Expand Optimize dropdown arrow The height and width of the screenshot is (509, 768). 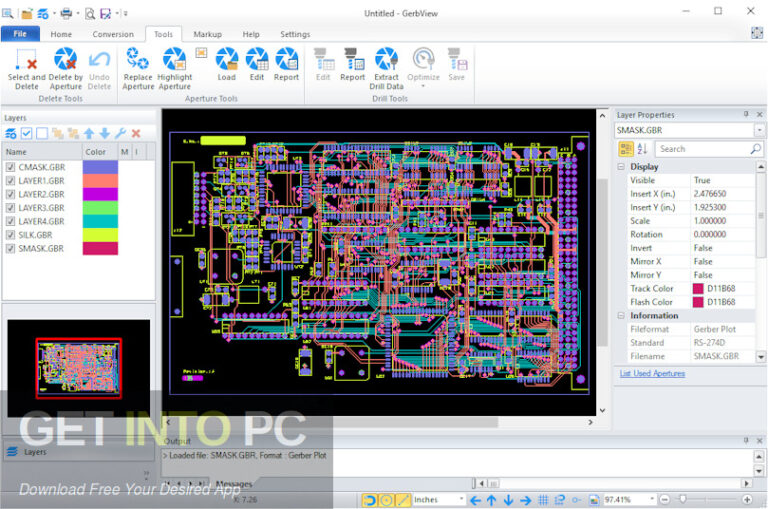(x=423, y=86)
